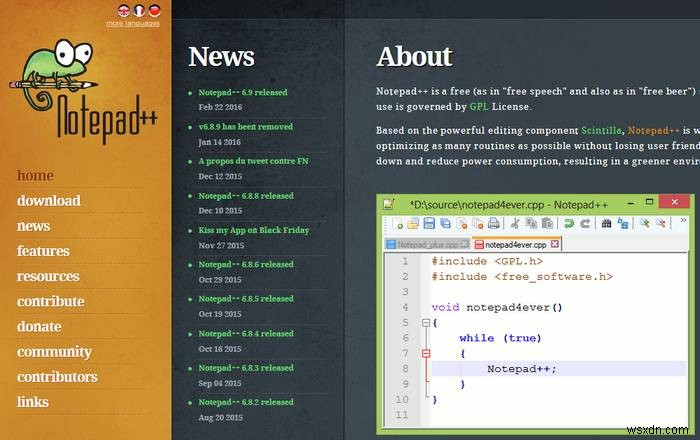
Task: Click the About heading
Action: coord(414,57)
